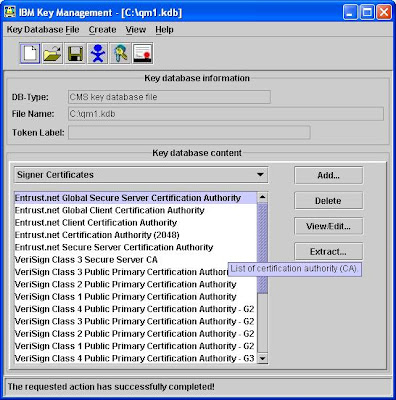Open the Key Database File menu
This screenshot has height=400, width=396.
pos(43,30)
